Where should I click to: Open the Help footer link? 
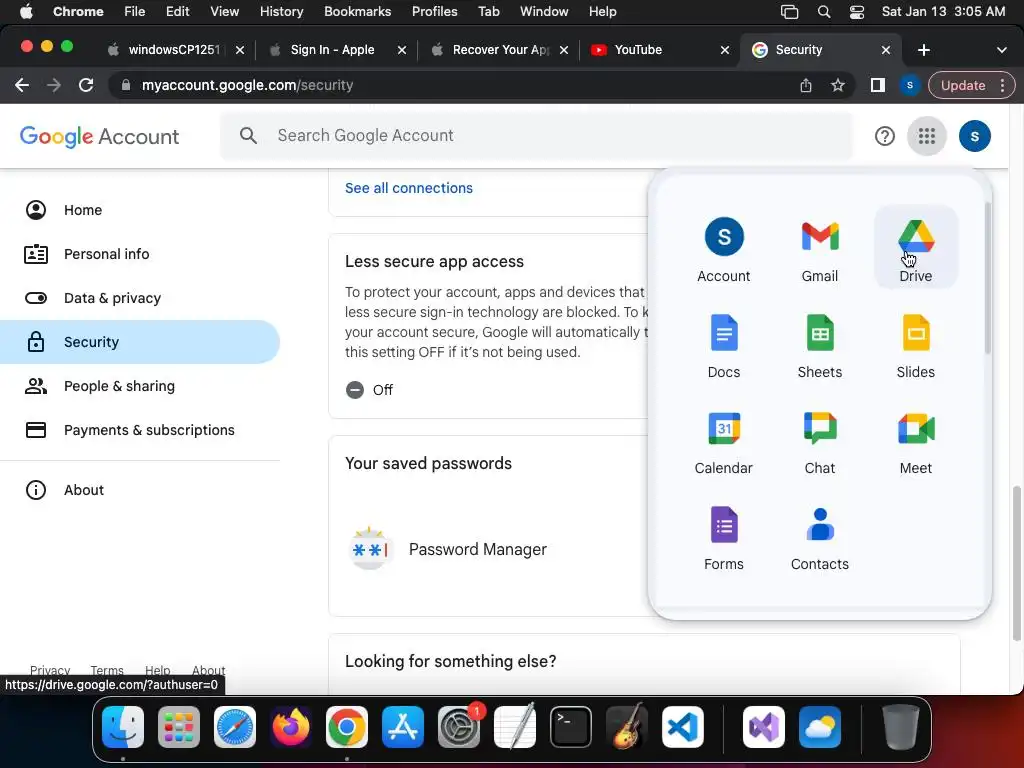click(x=157, y=670)
